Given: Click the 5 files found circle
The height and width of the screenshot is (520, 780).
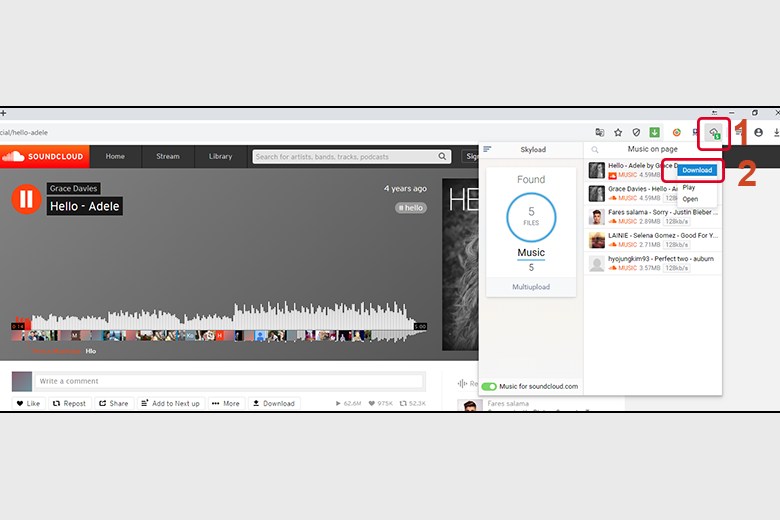Looking at the screenshot, I should (x=531, y=217).
